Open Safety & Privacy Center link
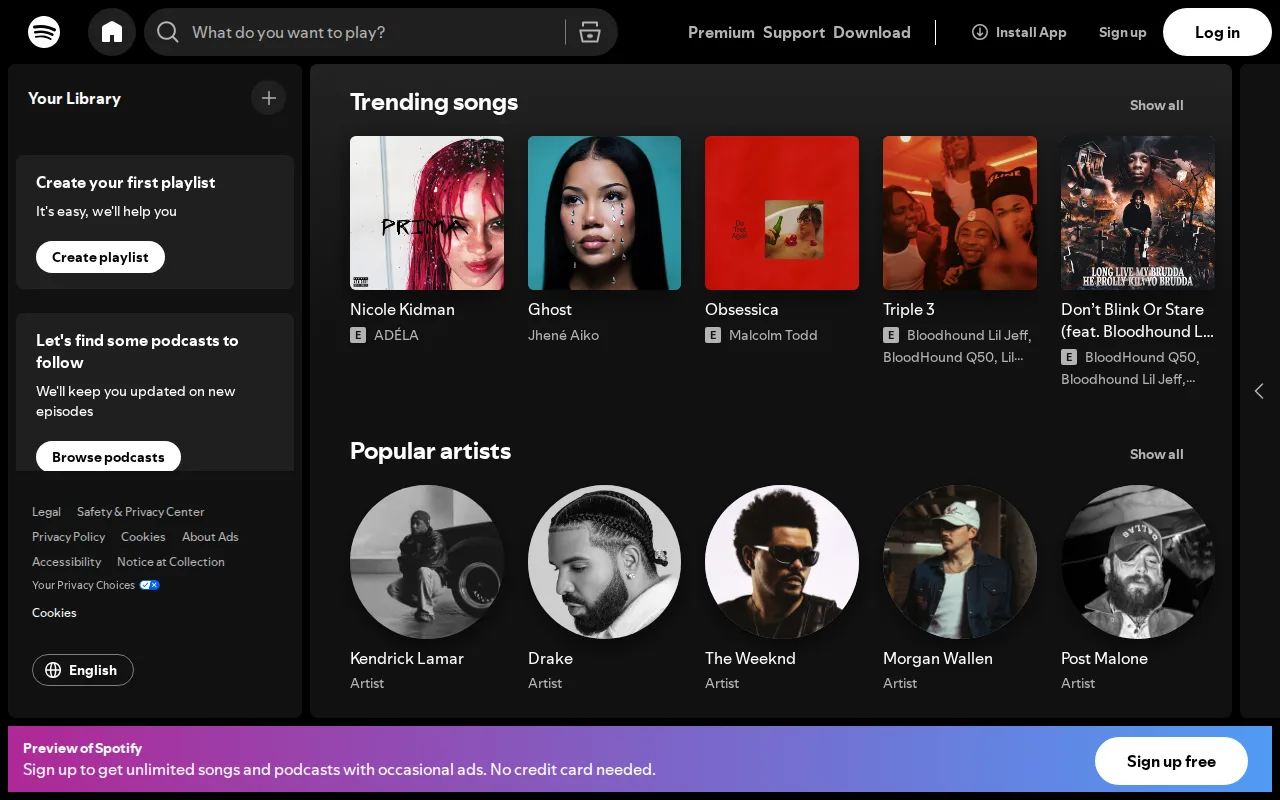Image resolution: width=1280 pixels, height=800 pixels. point(140,511)
